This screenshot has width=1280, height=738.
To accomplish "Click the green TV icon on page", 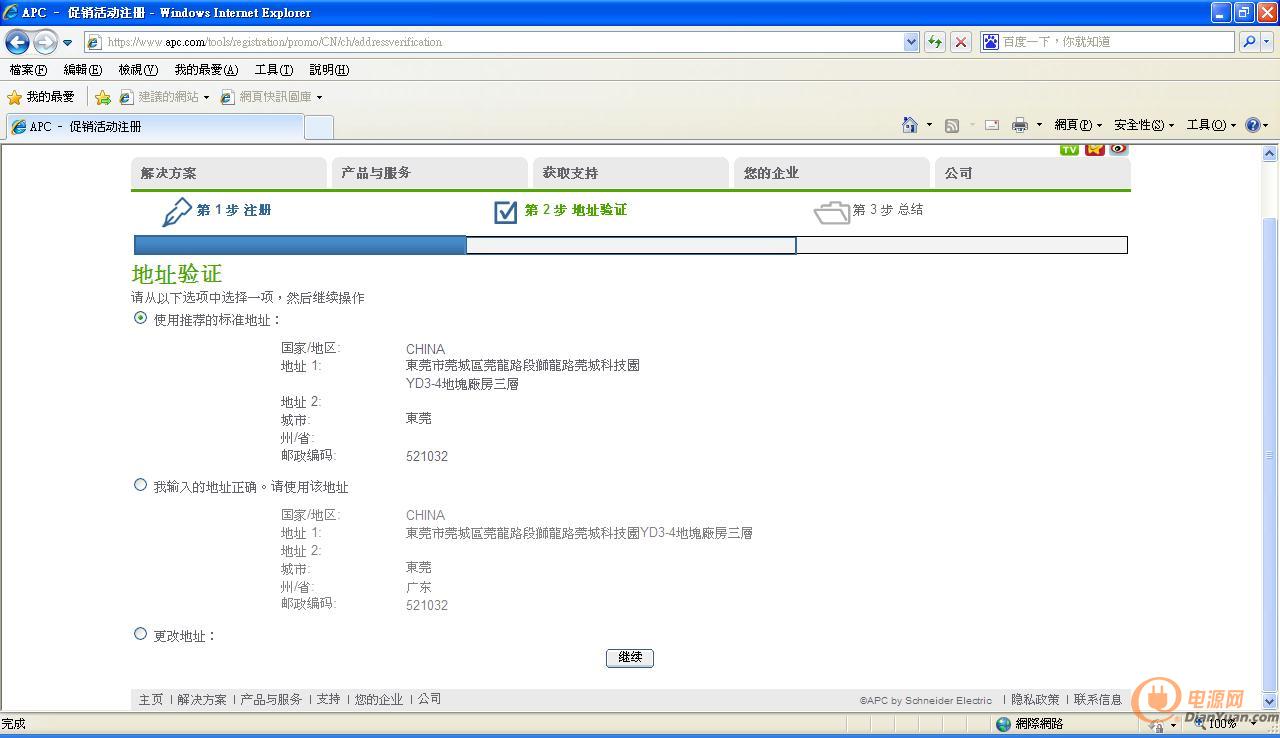I will (1069, 149).
